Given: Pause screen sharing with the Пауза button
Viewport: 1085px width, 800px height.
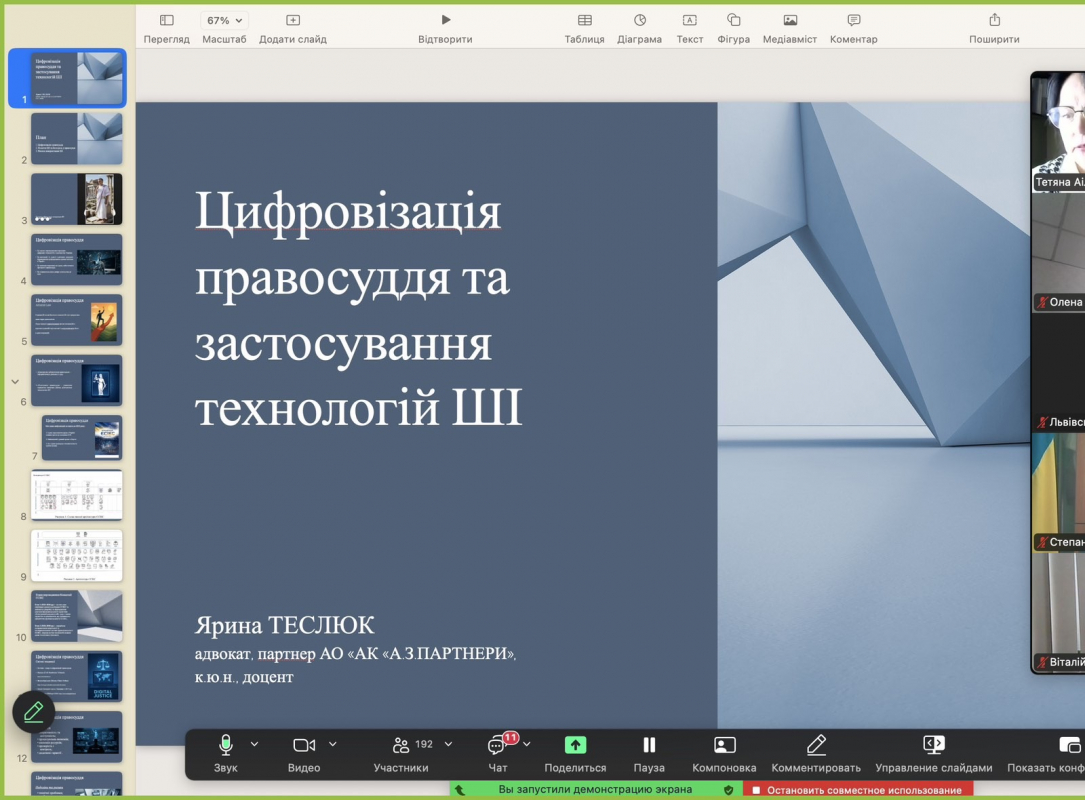Looking at the screenshot, I should point(649,745).
